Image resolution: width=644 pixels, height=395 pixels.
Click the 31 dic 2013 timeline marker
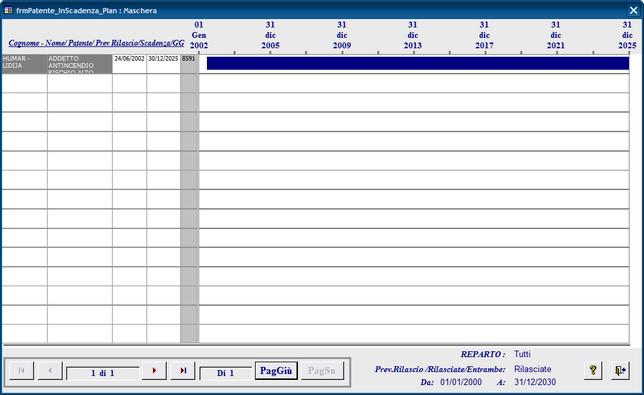point(413,35)
